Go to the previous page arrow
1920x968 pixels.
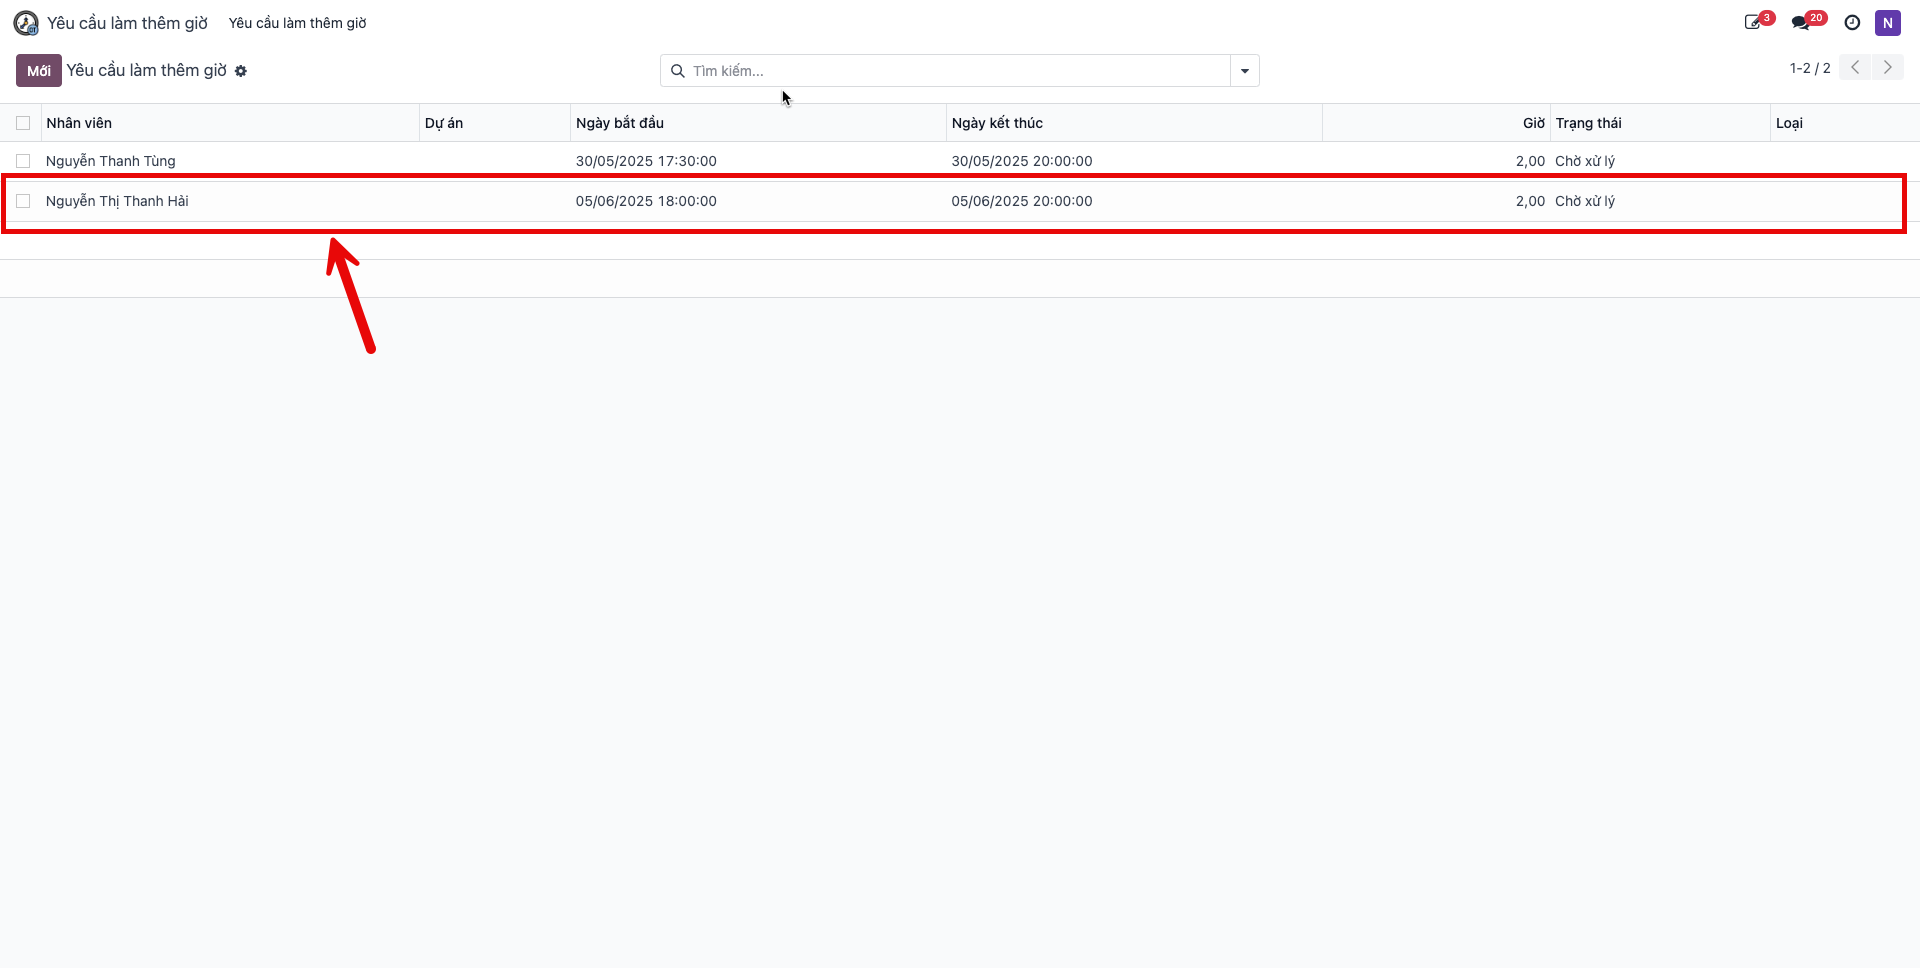1855,67
